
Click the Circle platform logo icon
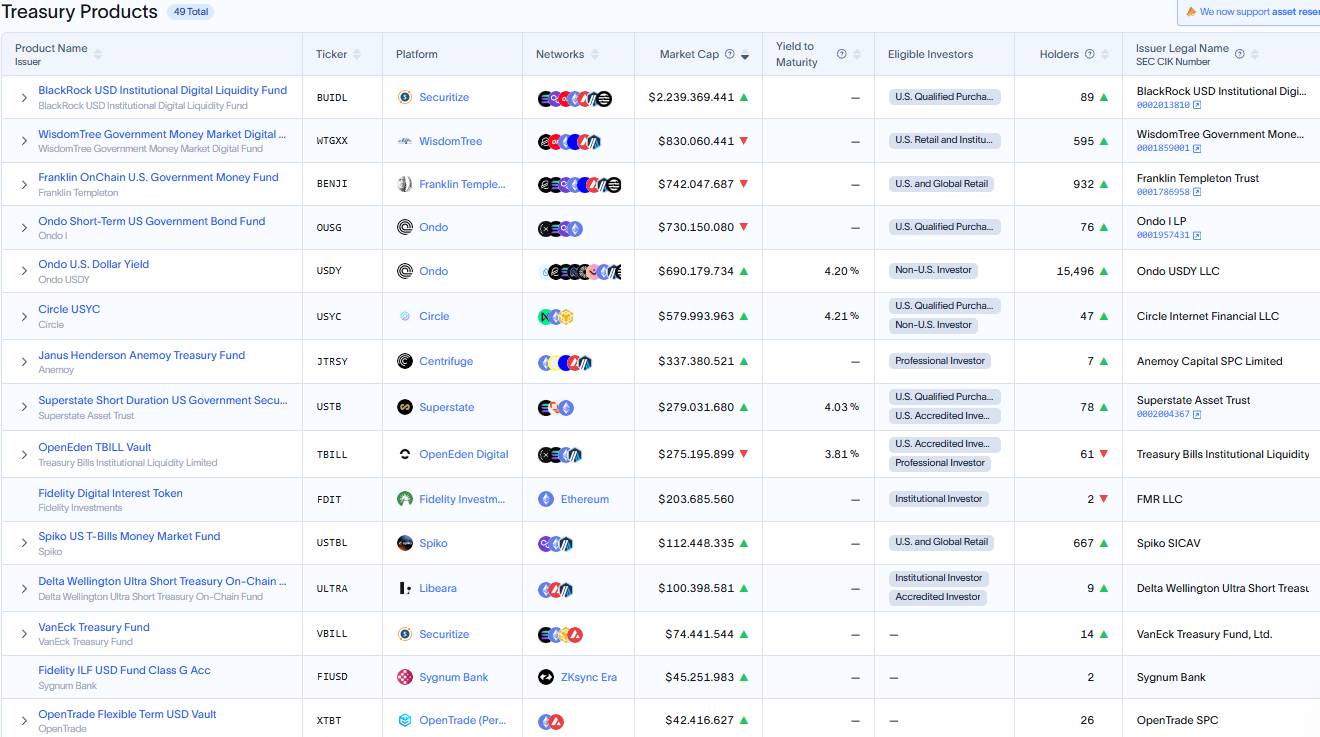click(x=405, y=316)
